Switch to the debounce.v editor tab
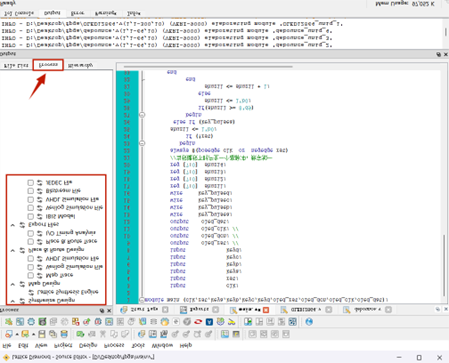The height and width of the screenshot is (363, 449). click(367, 310)
